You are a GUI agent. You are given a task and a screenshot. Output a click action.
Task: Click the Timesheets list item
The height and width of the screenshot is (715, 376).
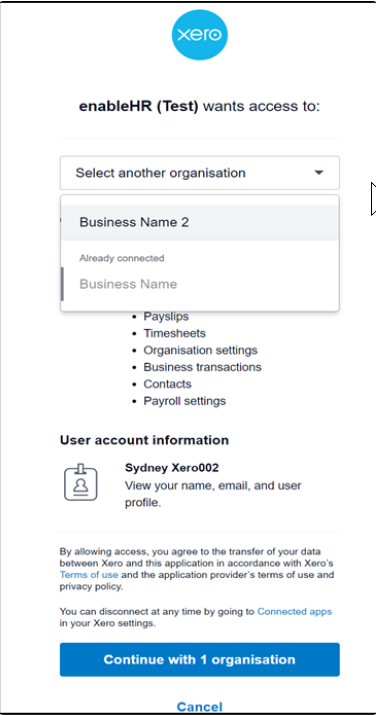tap(175, 333)
